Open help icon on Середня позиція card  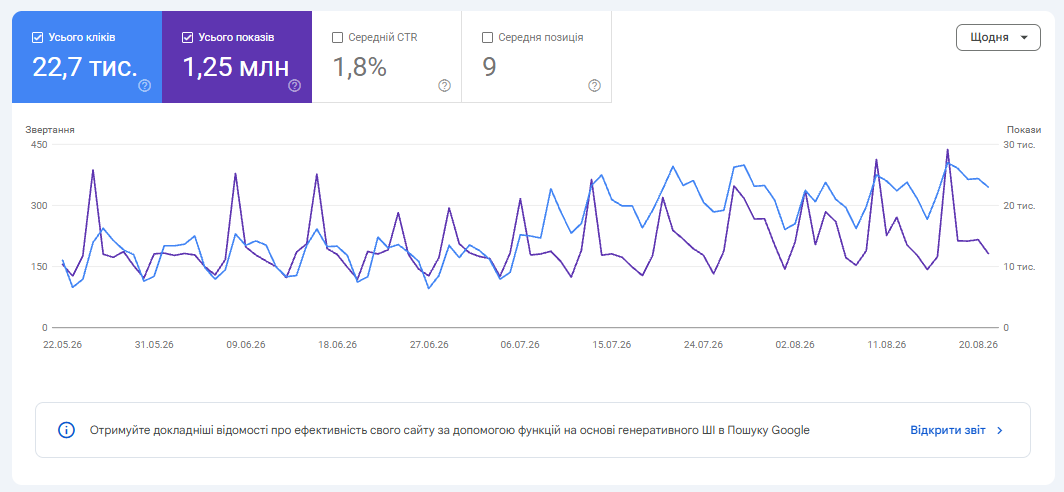click(594, 86)
